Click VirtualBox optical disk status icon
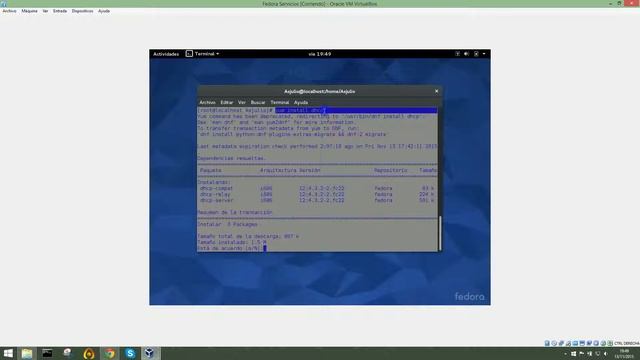 (x=554, y=343)
